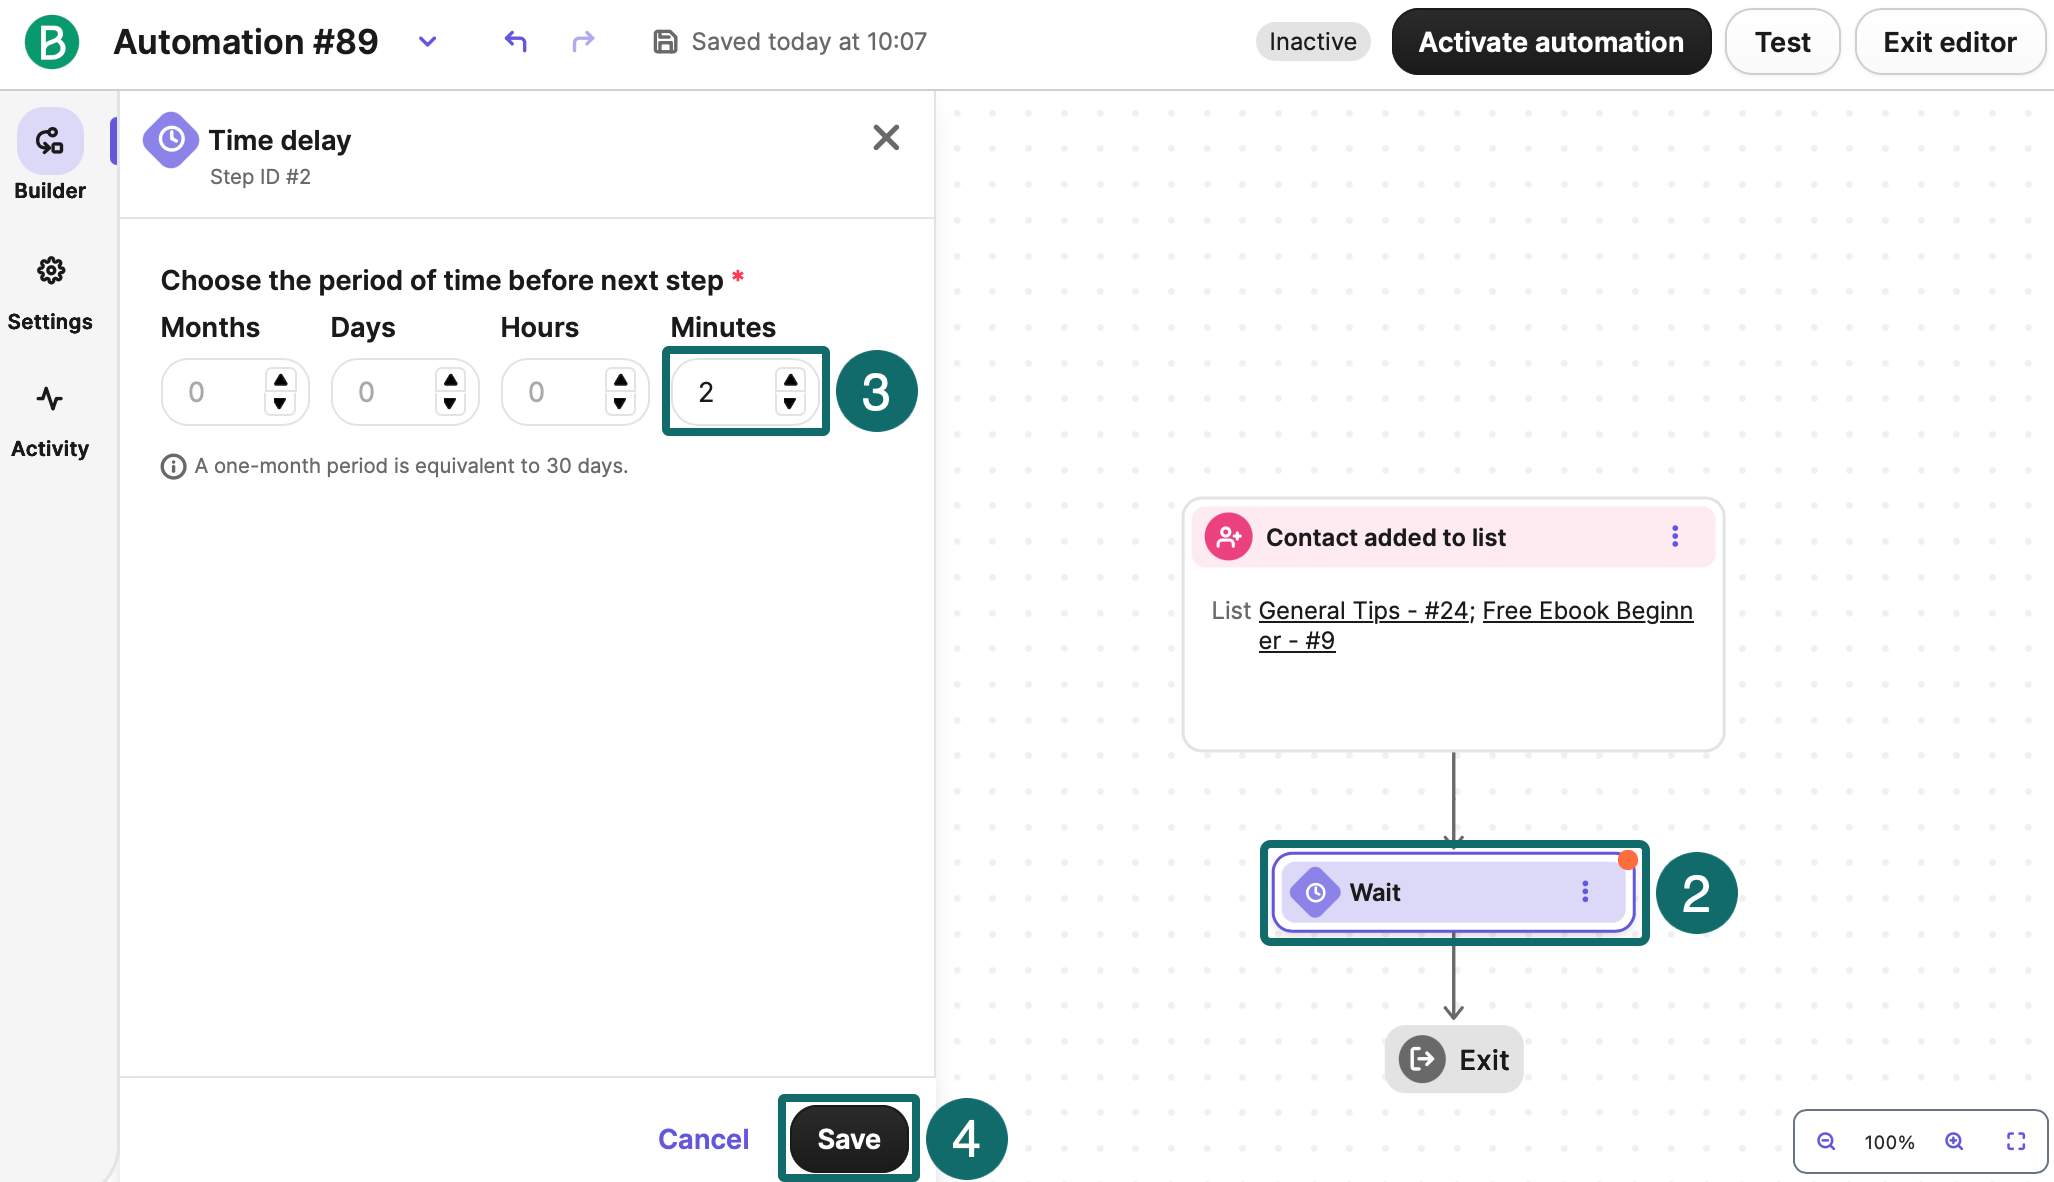Zoom in the canvas
2054x1182 pixels.
coord(1954,1141)
